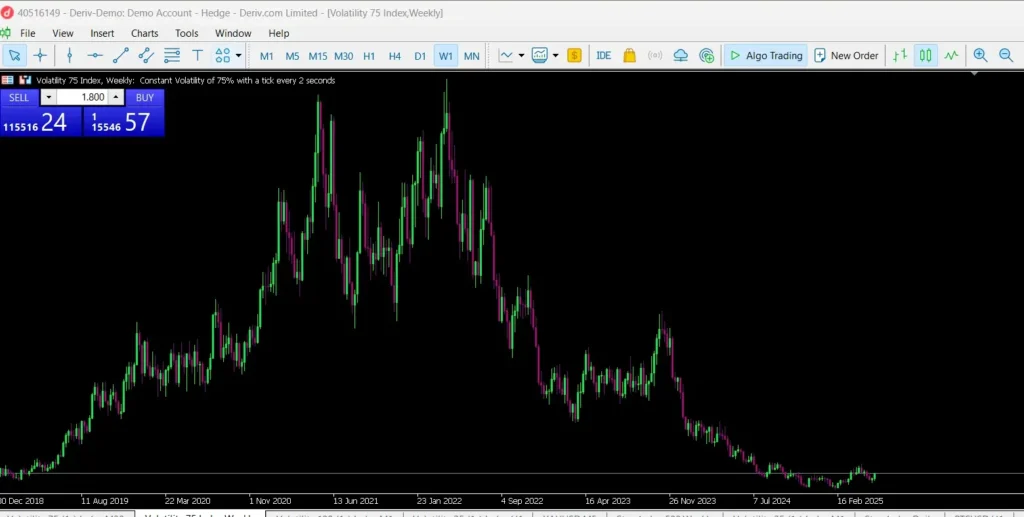The width and height of the screenshot is (1024, 517).
Task: Toggle Algo Trading on
Action: (765, 55)
